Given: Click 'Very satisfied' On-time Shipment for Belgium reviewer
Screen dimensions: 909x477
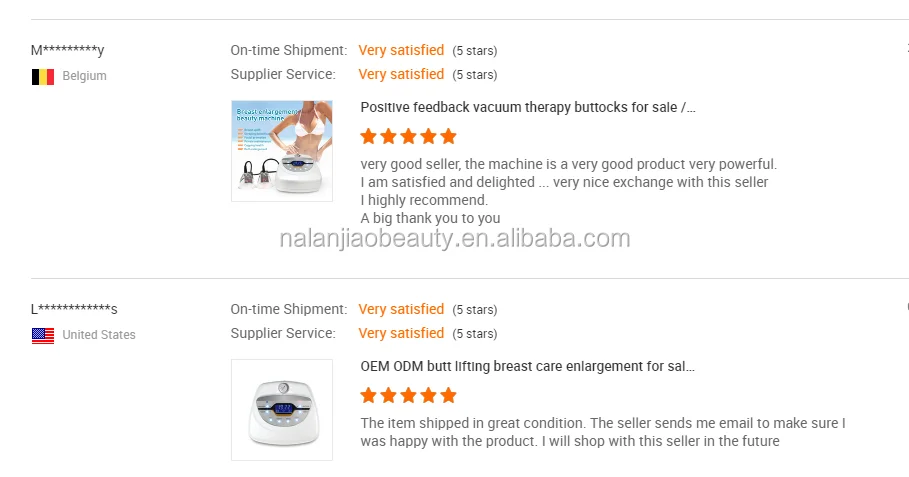Looking at the screenshot, I should coord(401,50).
